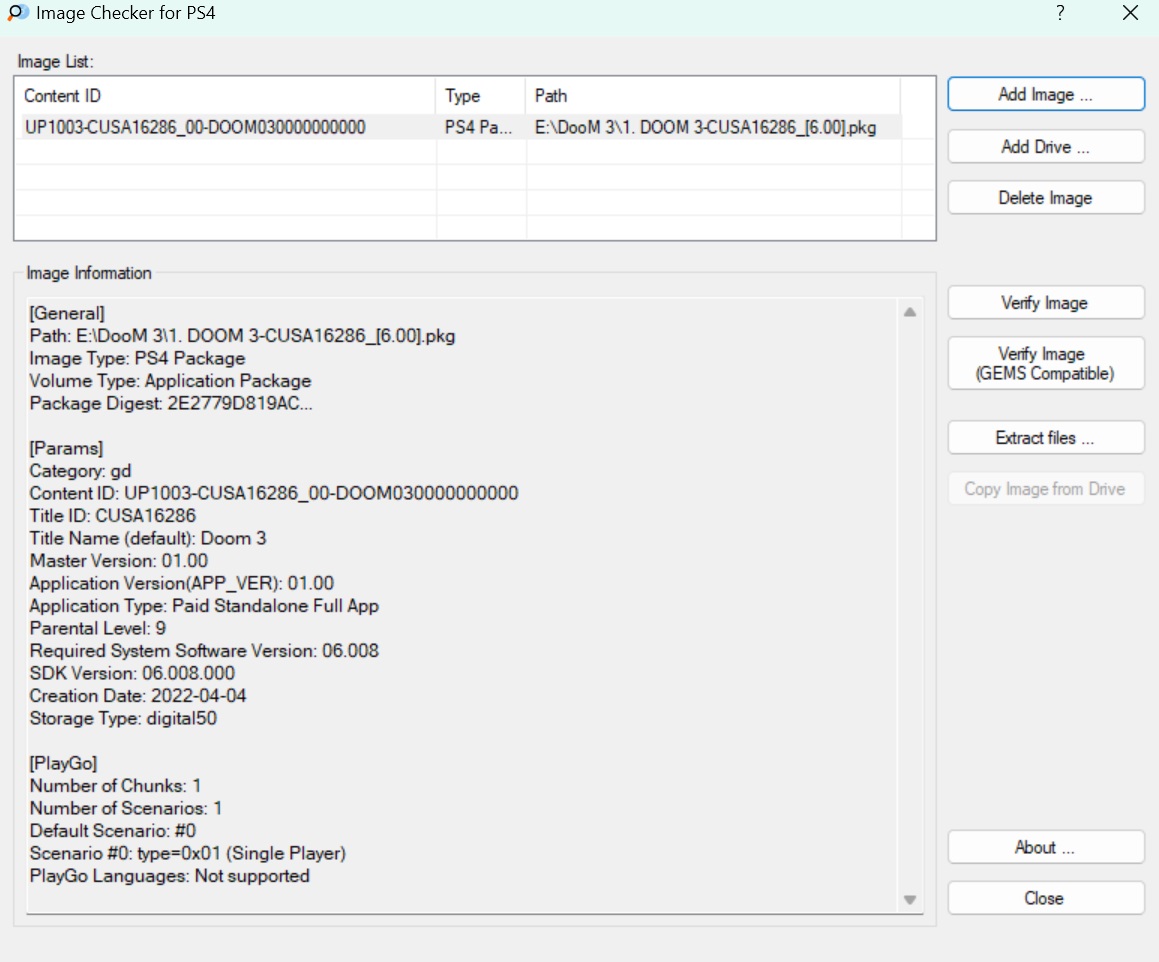
Task: Click the Path column header
Action: 711,96
